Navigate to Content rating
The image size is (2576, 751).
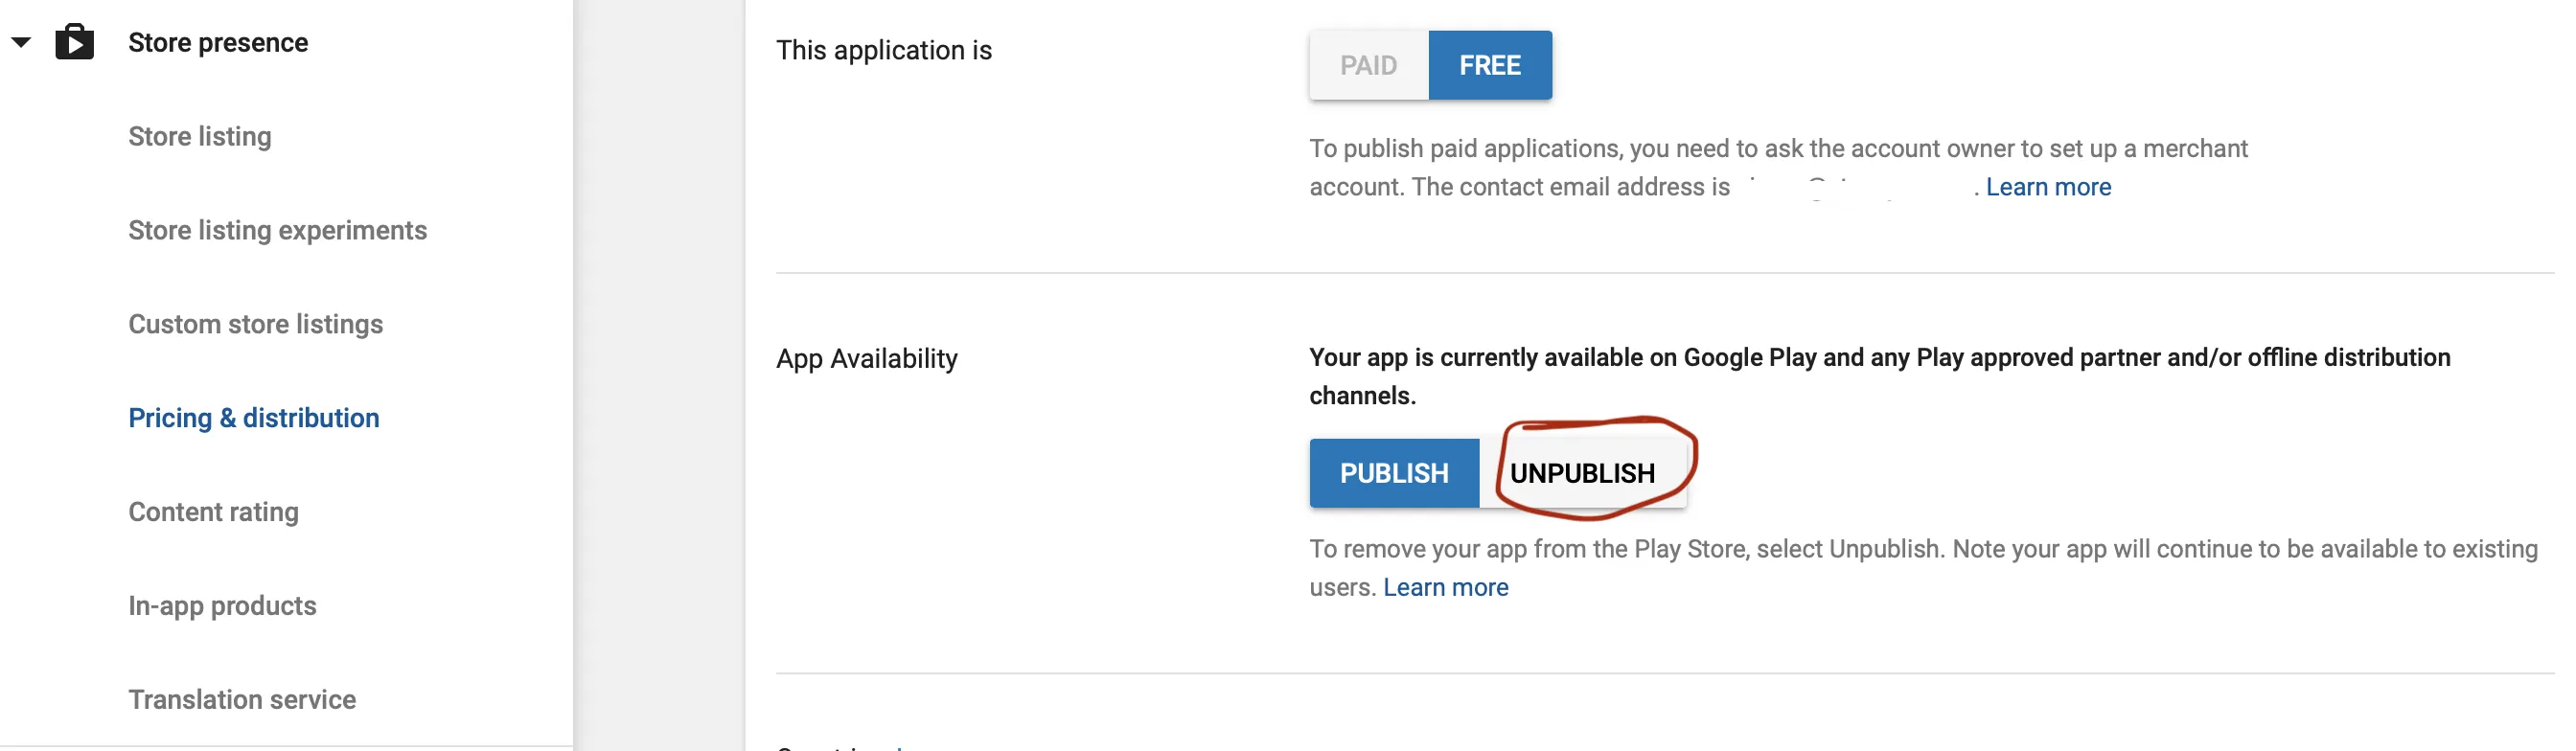[x=213, y=513]
